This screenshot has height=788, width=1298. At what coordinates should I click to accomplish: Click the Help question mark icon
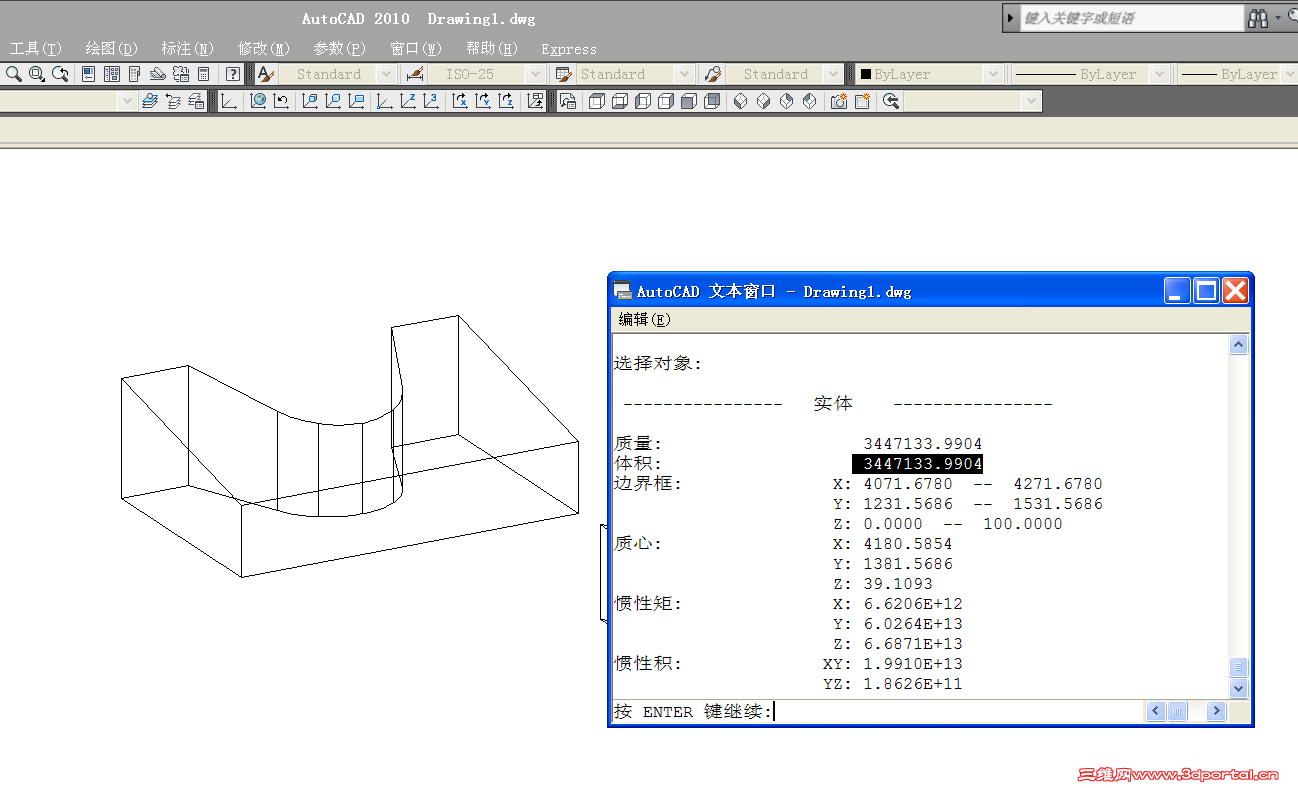[x=233, y=74]
